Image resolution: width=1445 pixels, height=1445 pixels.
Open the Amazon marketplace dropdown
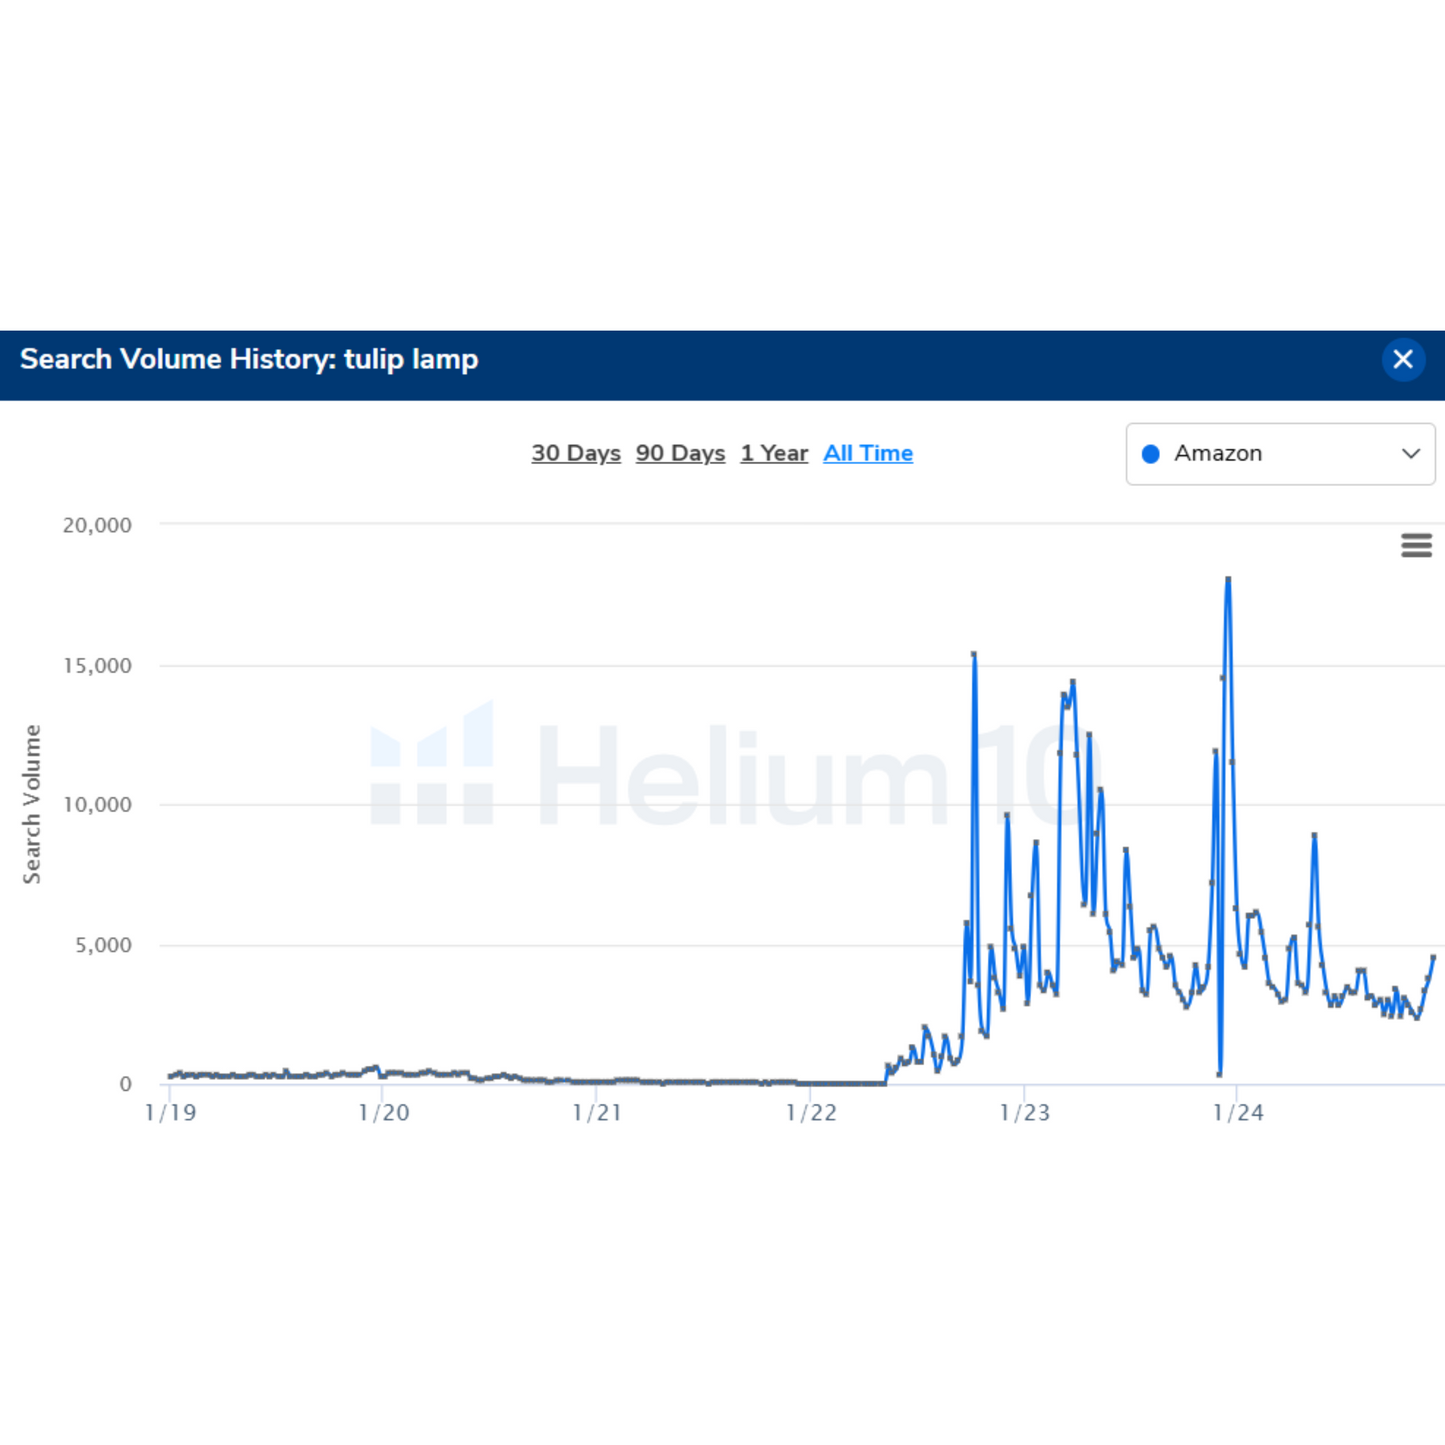(x=1280, y=454)
